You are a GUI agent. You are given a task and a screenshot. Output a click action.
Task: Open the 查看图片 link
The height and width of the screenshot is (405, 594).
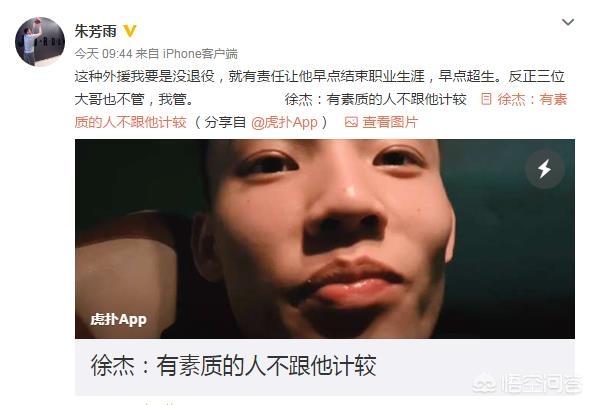[390, 122]
